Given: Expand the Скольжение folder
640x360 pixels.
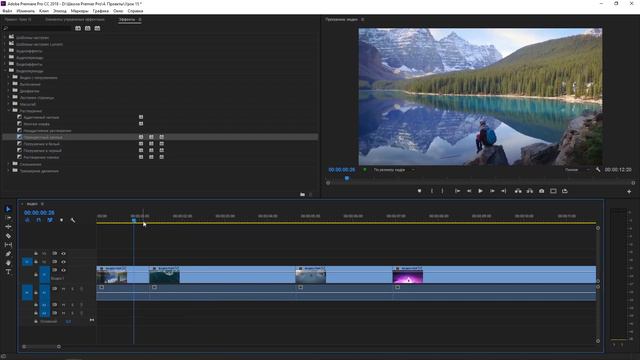Looking at the screenshot, I should 9,164.
